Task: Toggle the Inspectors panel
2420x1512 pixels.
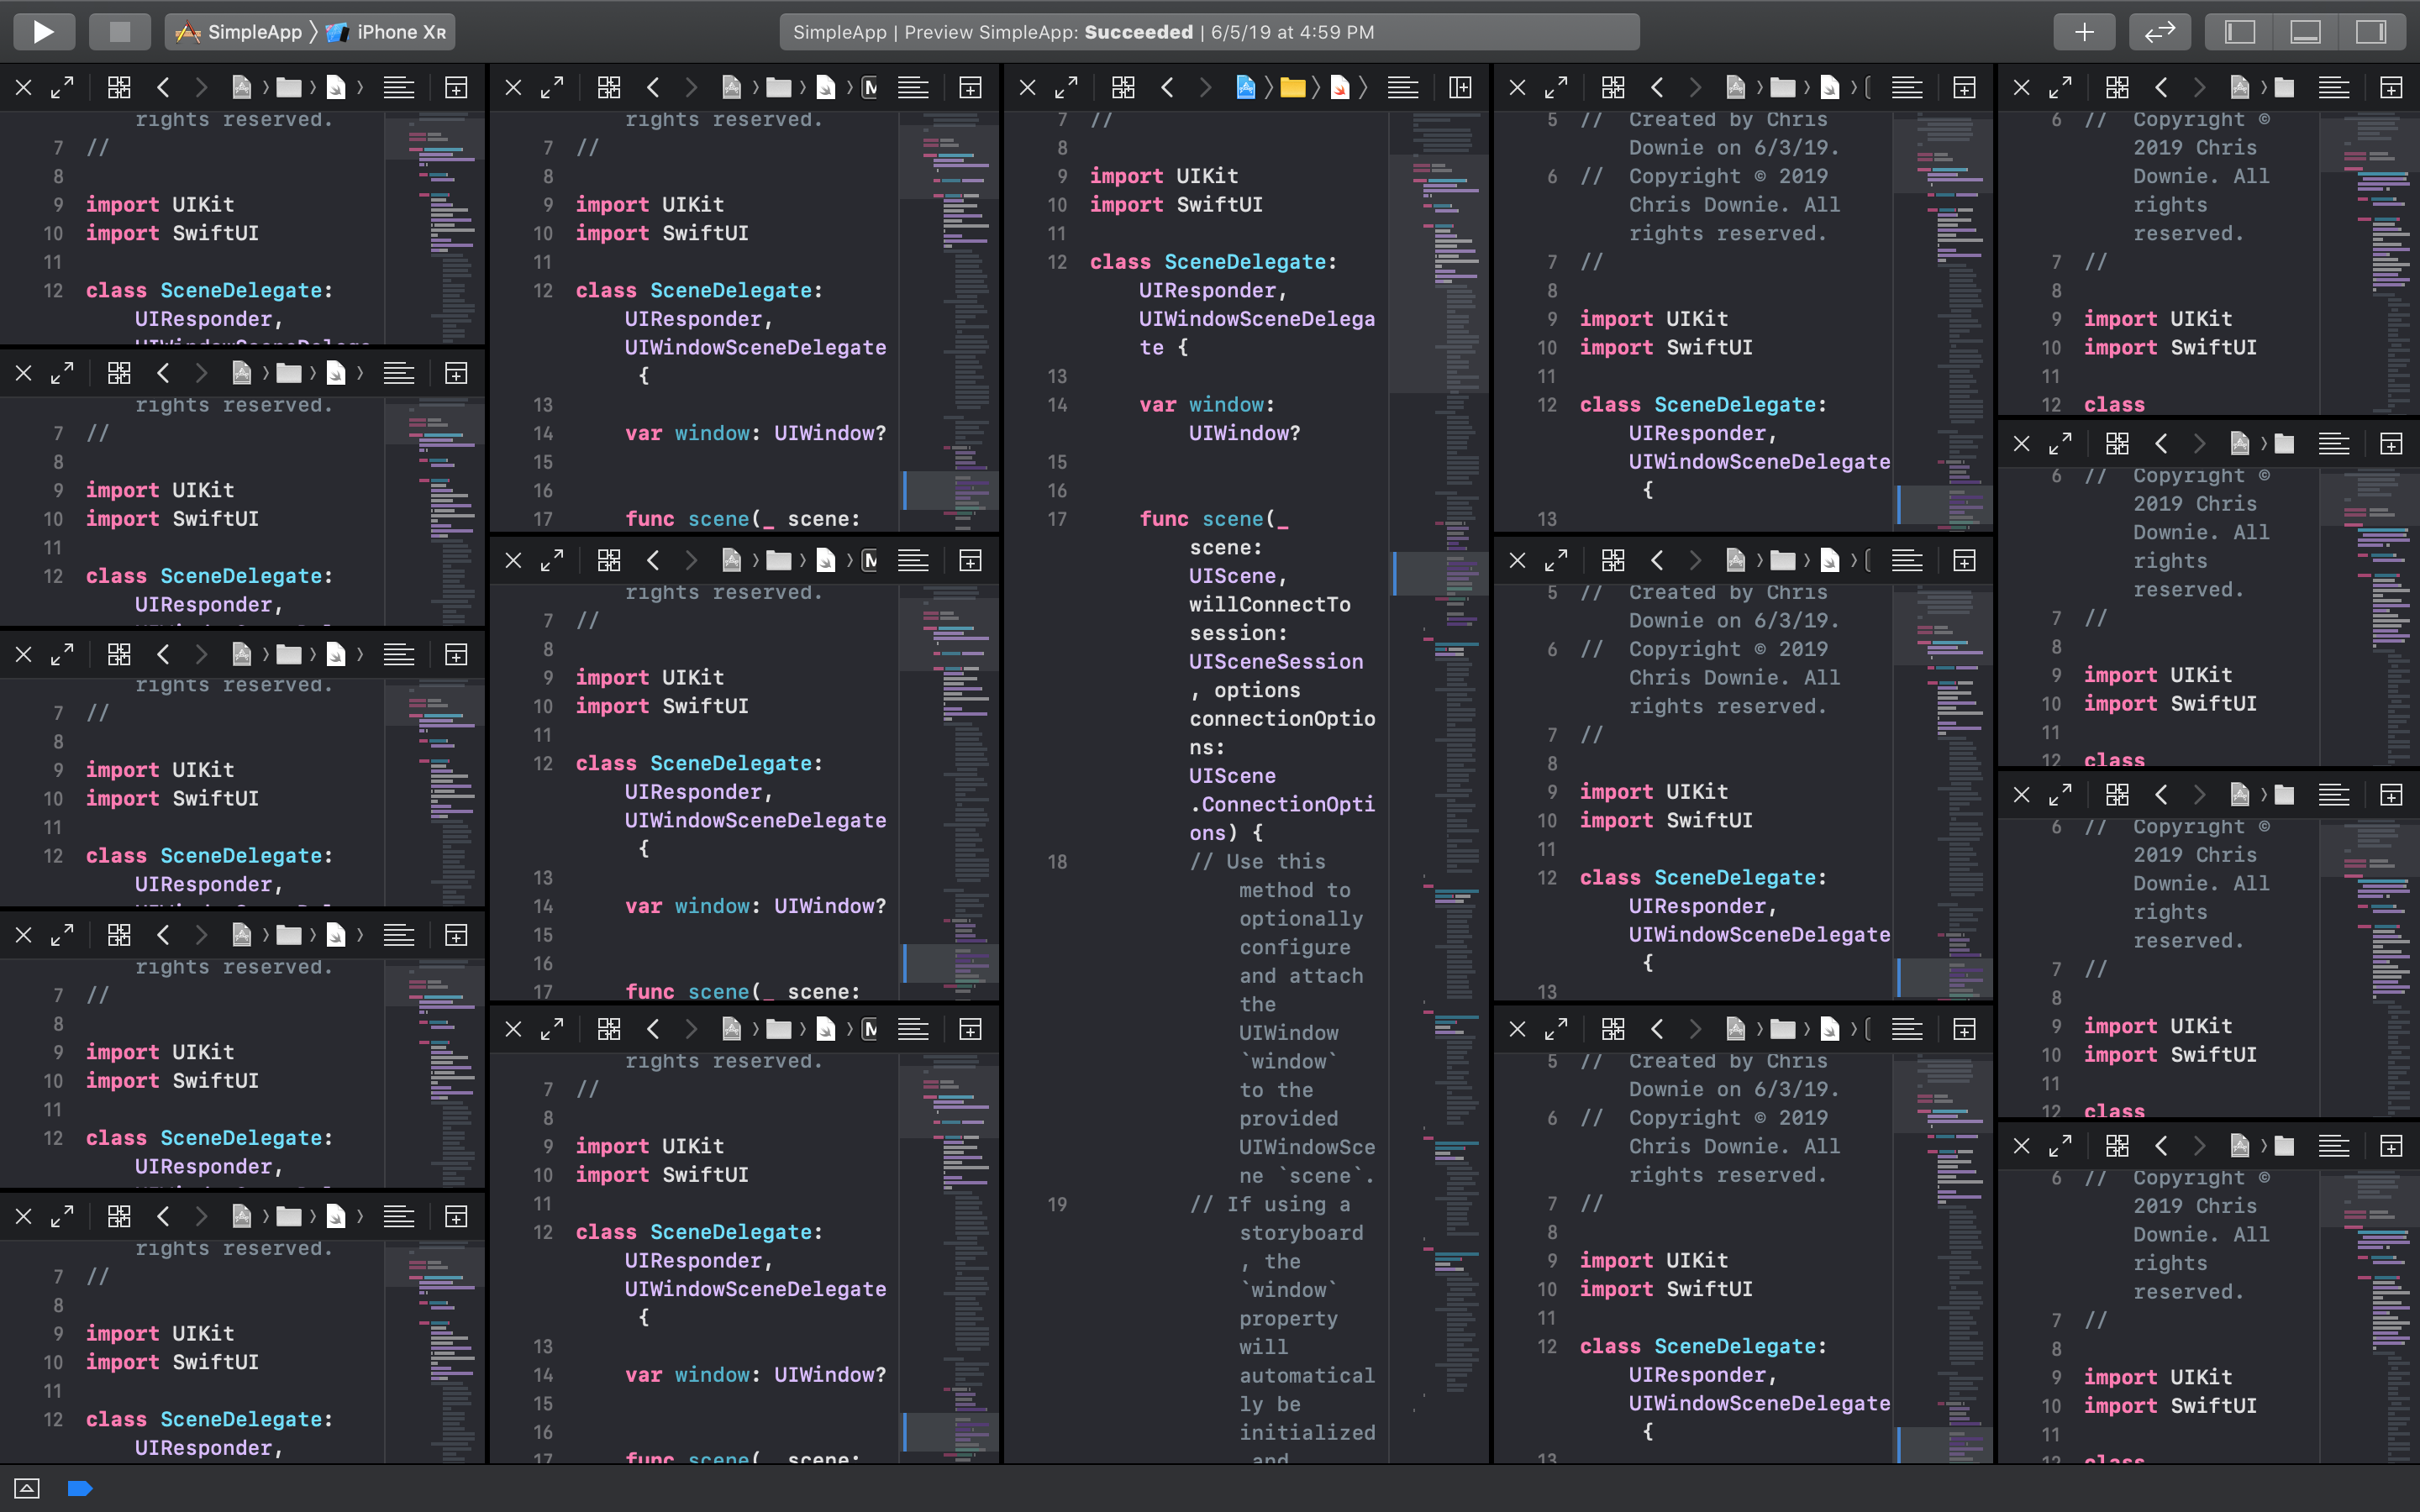Action: [x=2371, y=32]
